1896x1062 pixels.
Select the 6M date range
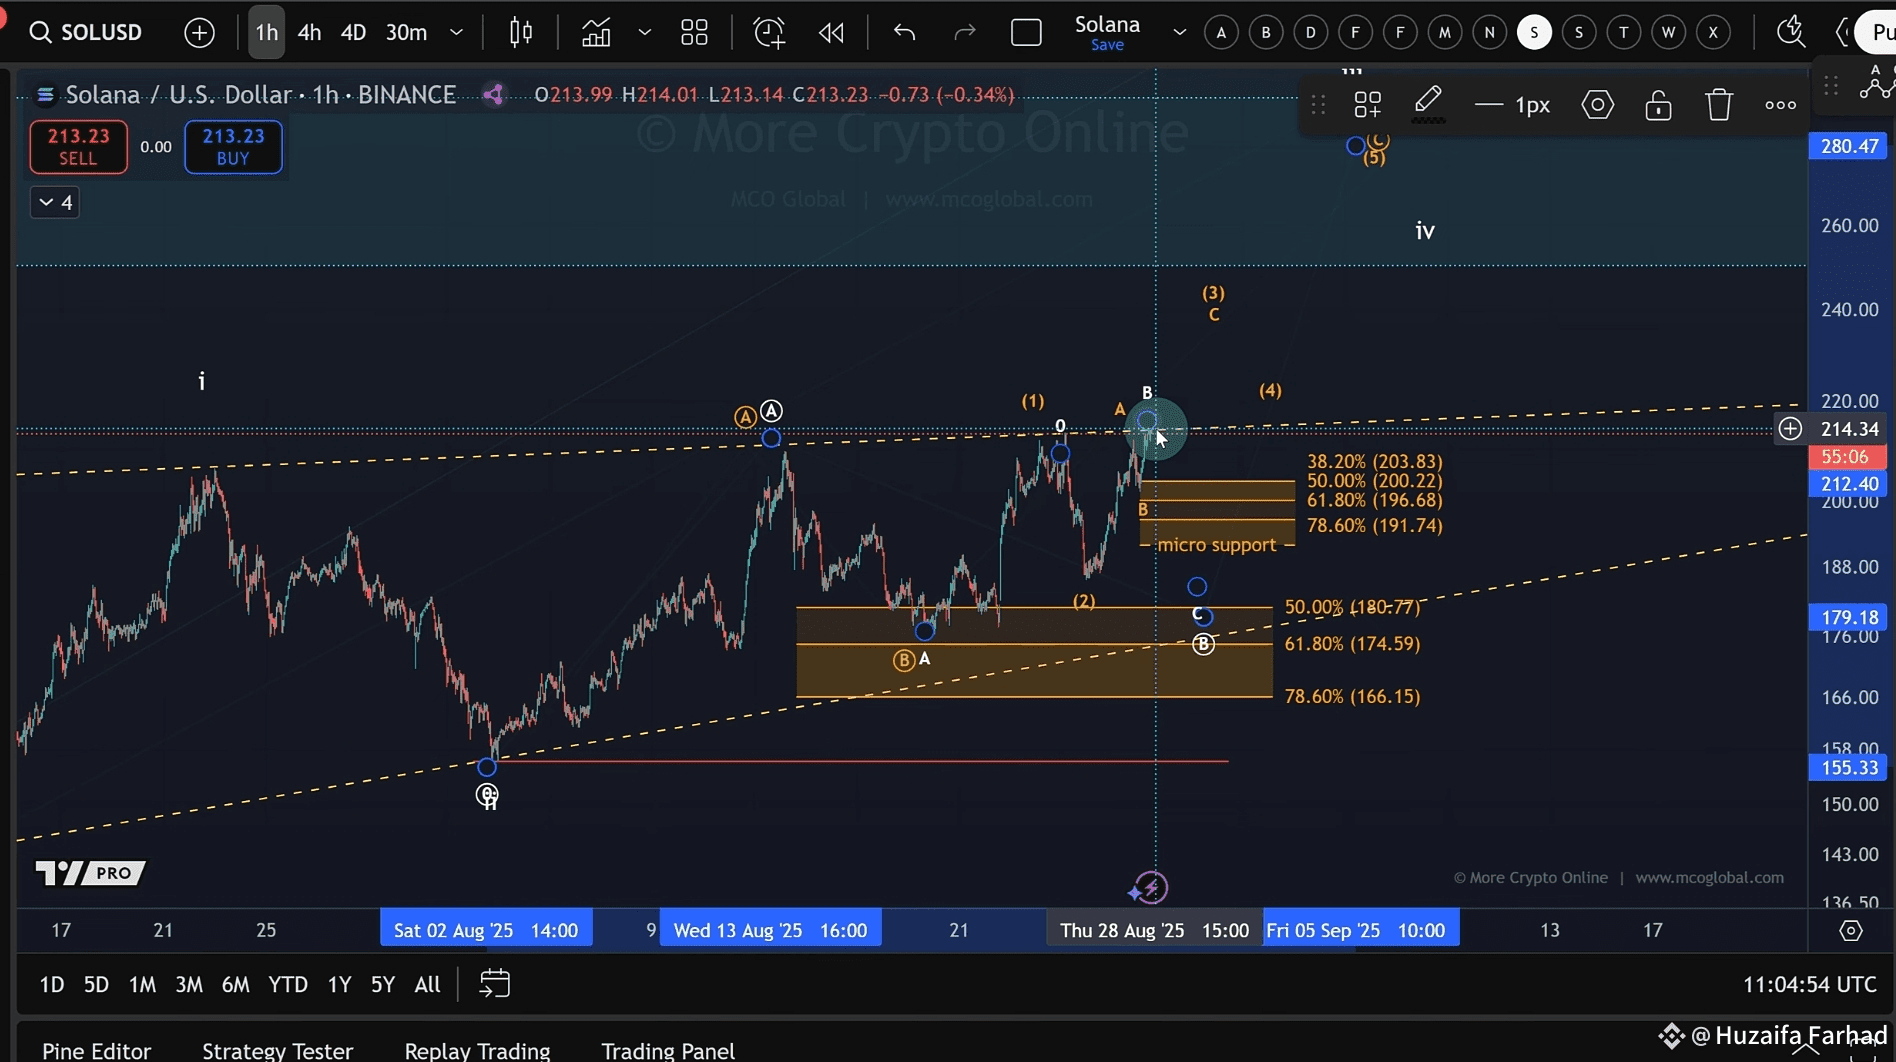pos(235,984)
